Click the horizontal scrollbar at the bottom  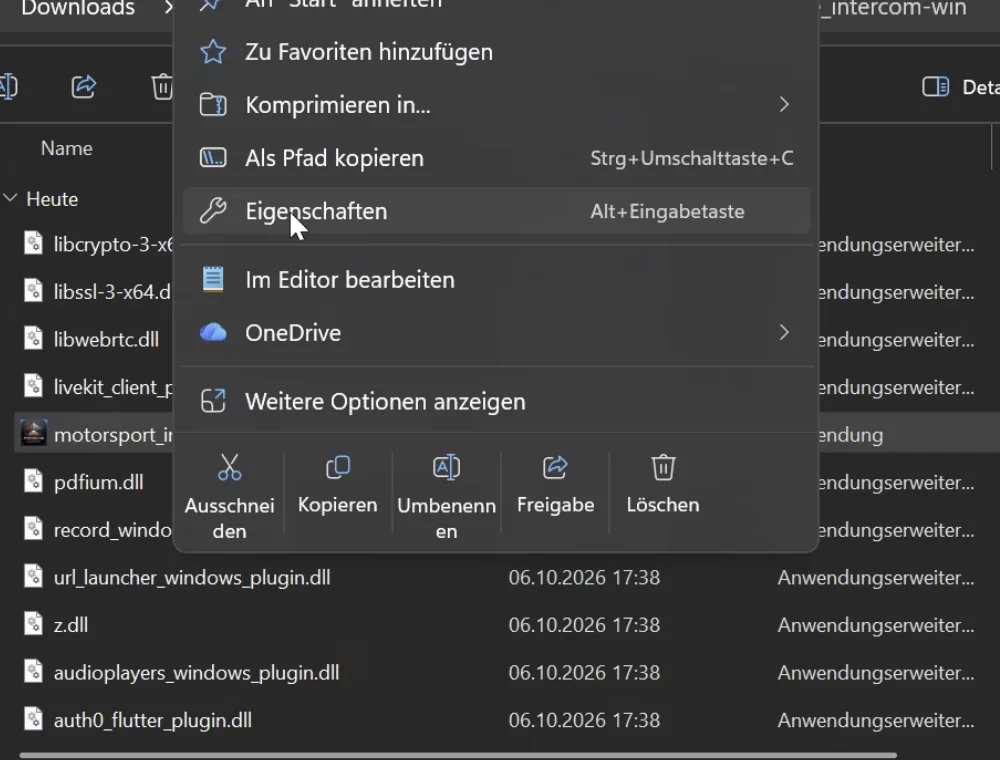tap(458, 756)
